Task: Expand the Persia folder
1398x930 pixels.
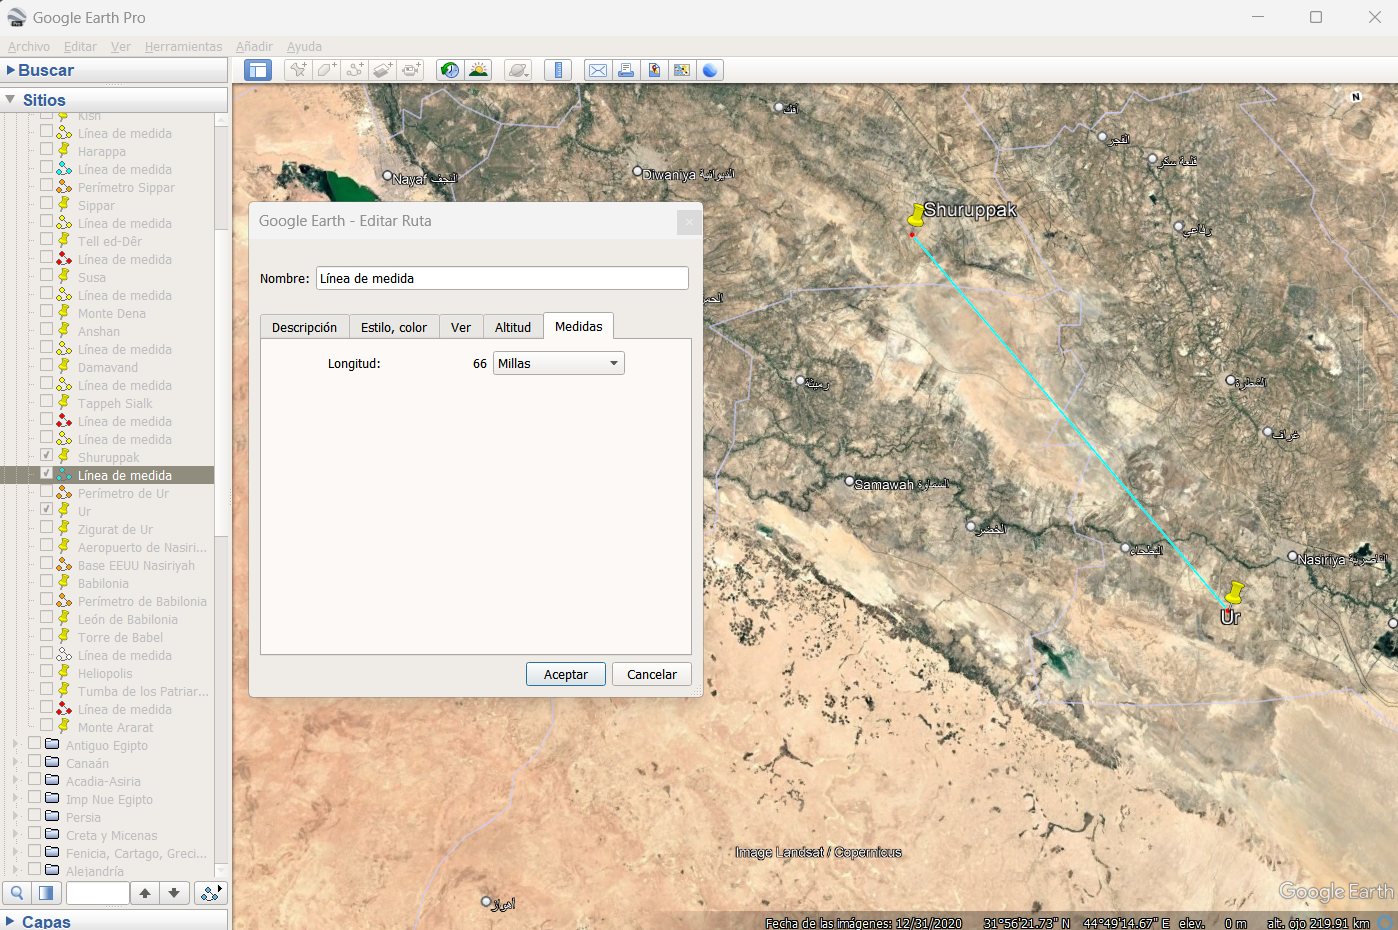Action: click(x=15, y=816)
